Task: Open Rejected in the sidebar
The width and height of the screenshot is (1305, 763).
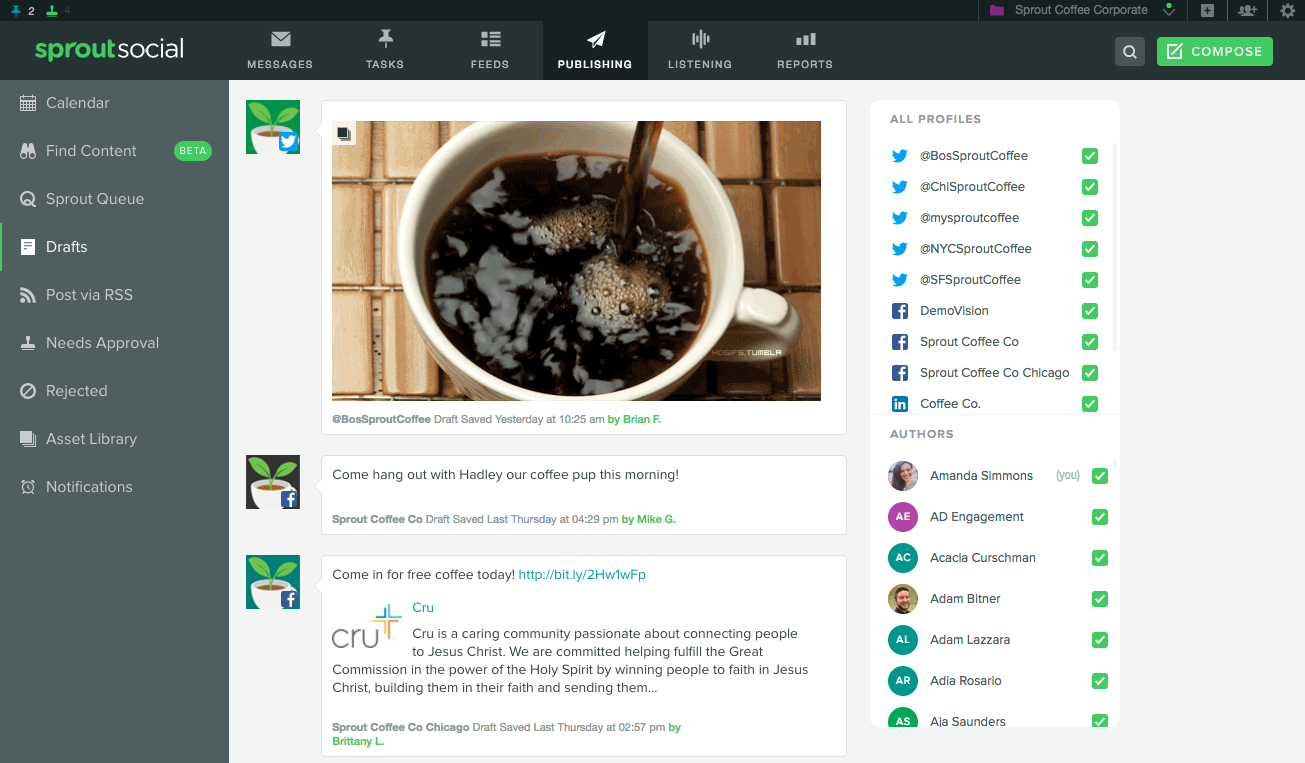Action: pos(114,391)
